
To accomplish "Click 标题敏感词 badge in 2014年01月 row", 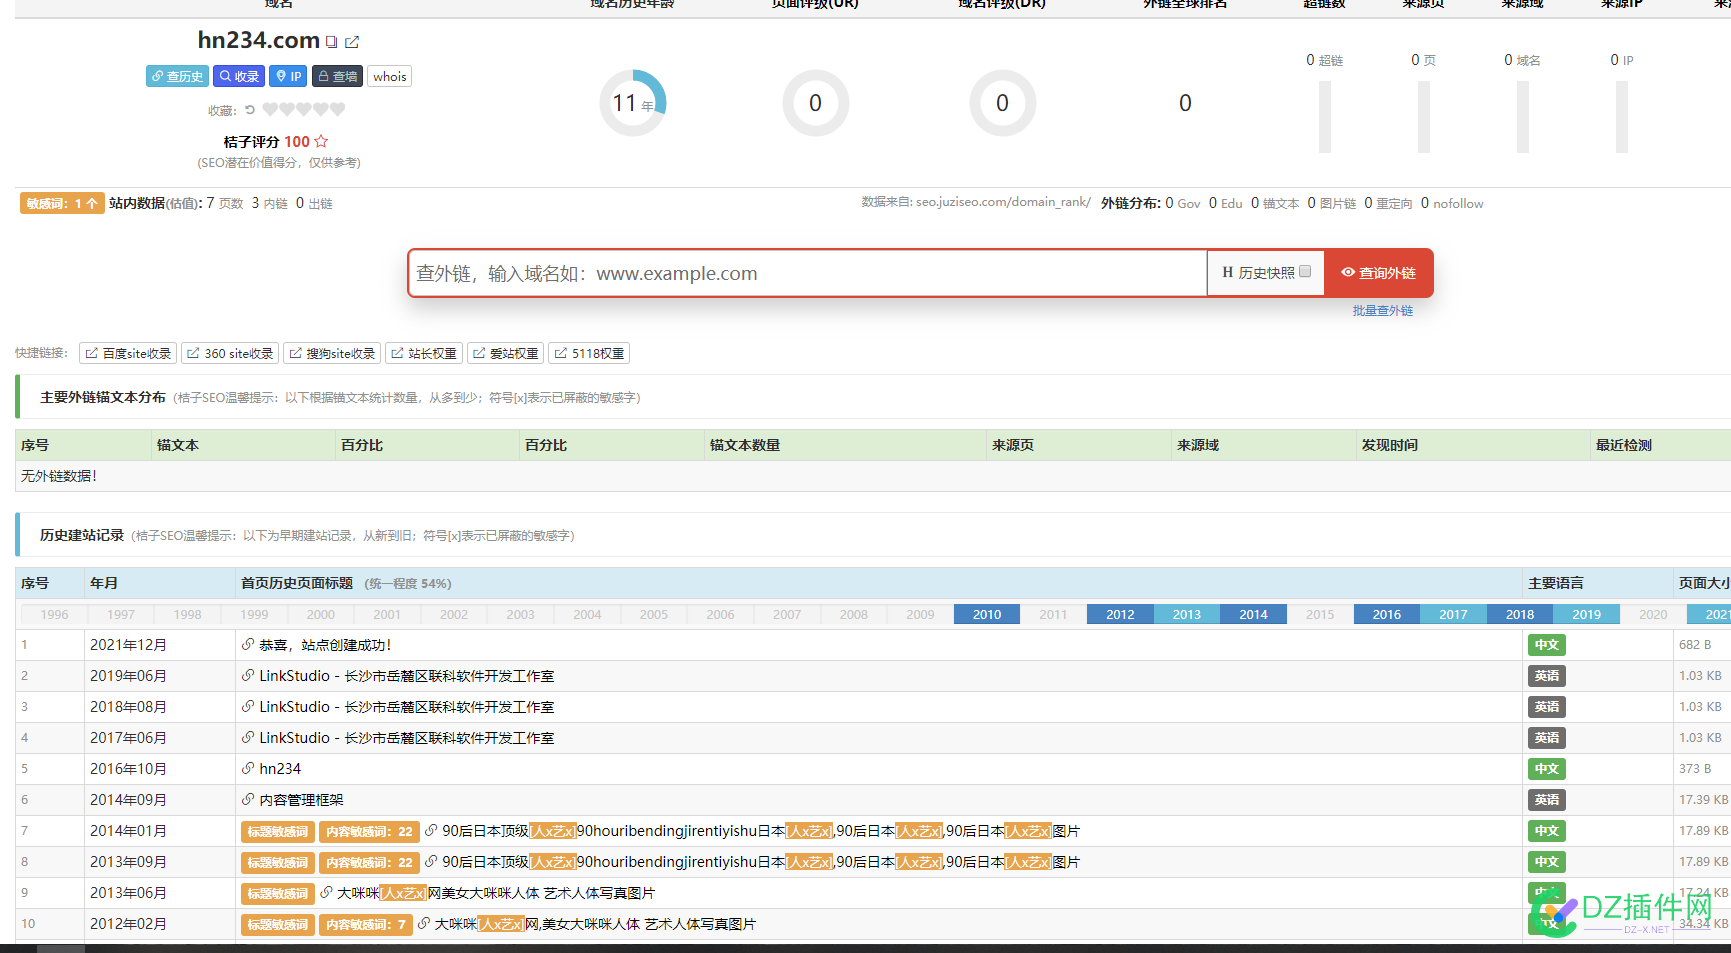I will tap(278, 831).
